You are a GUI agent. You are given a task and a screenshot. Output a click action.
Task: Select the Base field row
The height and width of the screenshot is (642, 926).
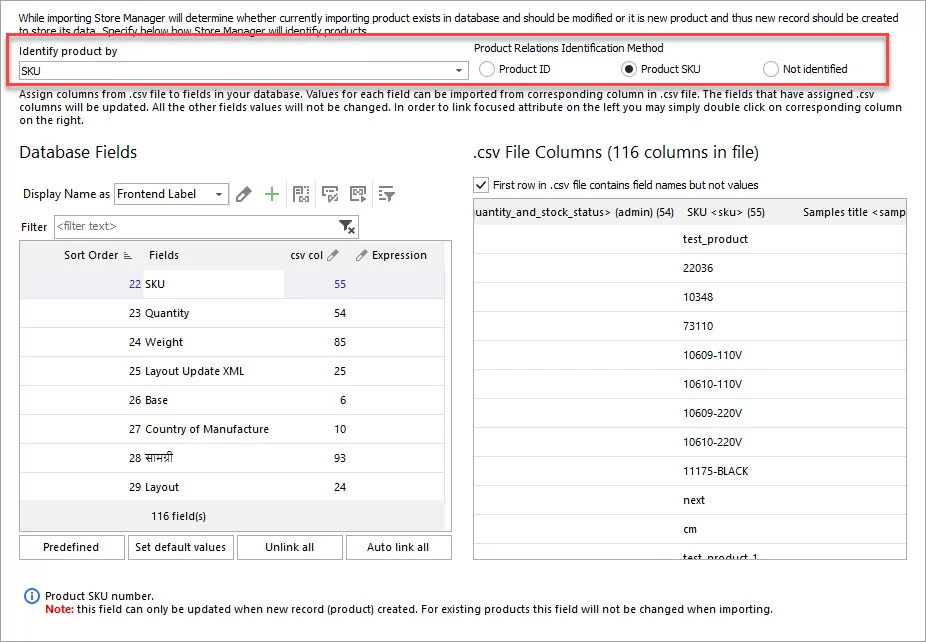pyautogui.click(x=232, y=400)
